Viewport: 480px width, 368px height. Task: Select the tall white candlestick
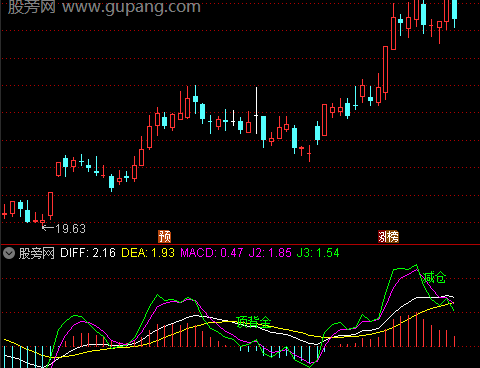tap(256, 110)
